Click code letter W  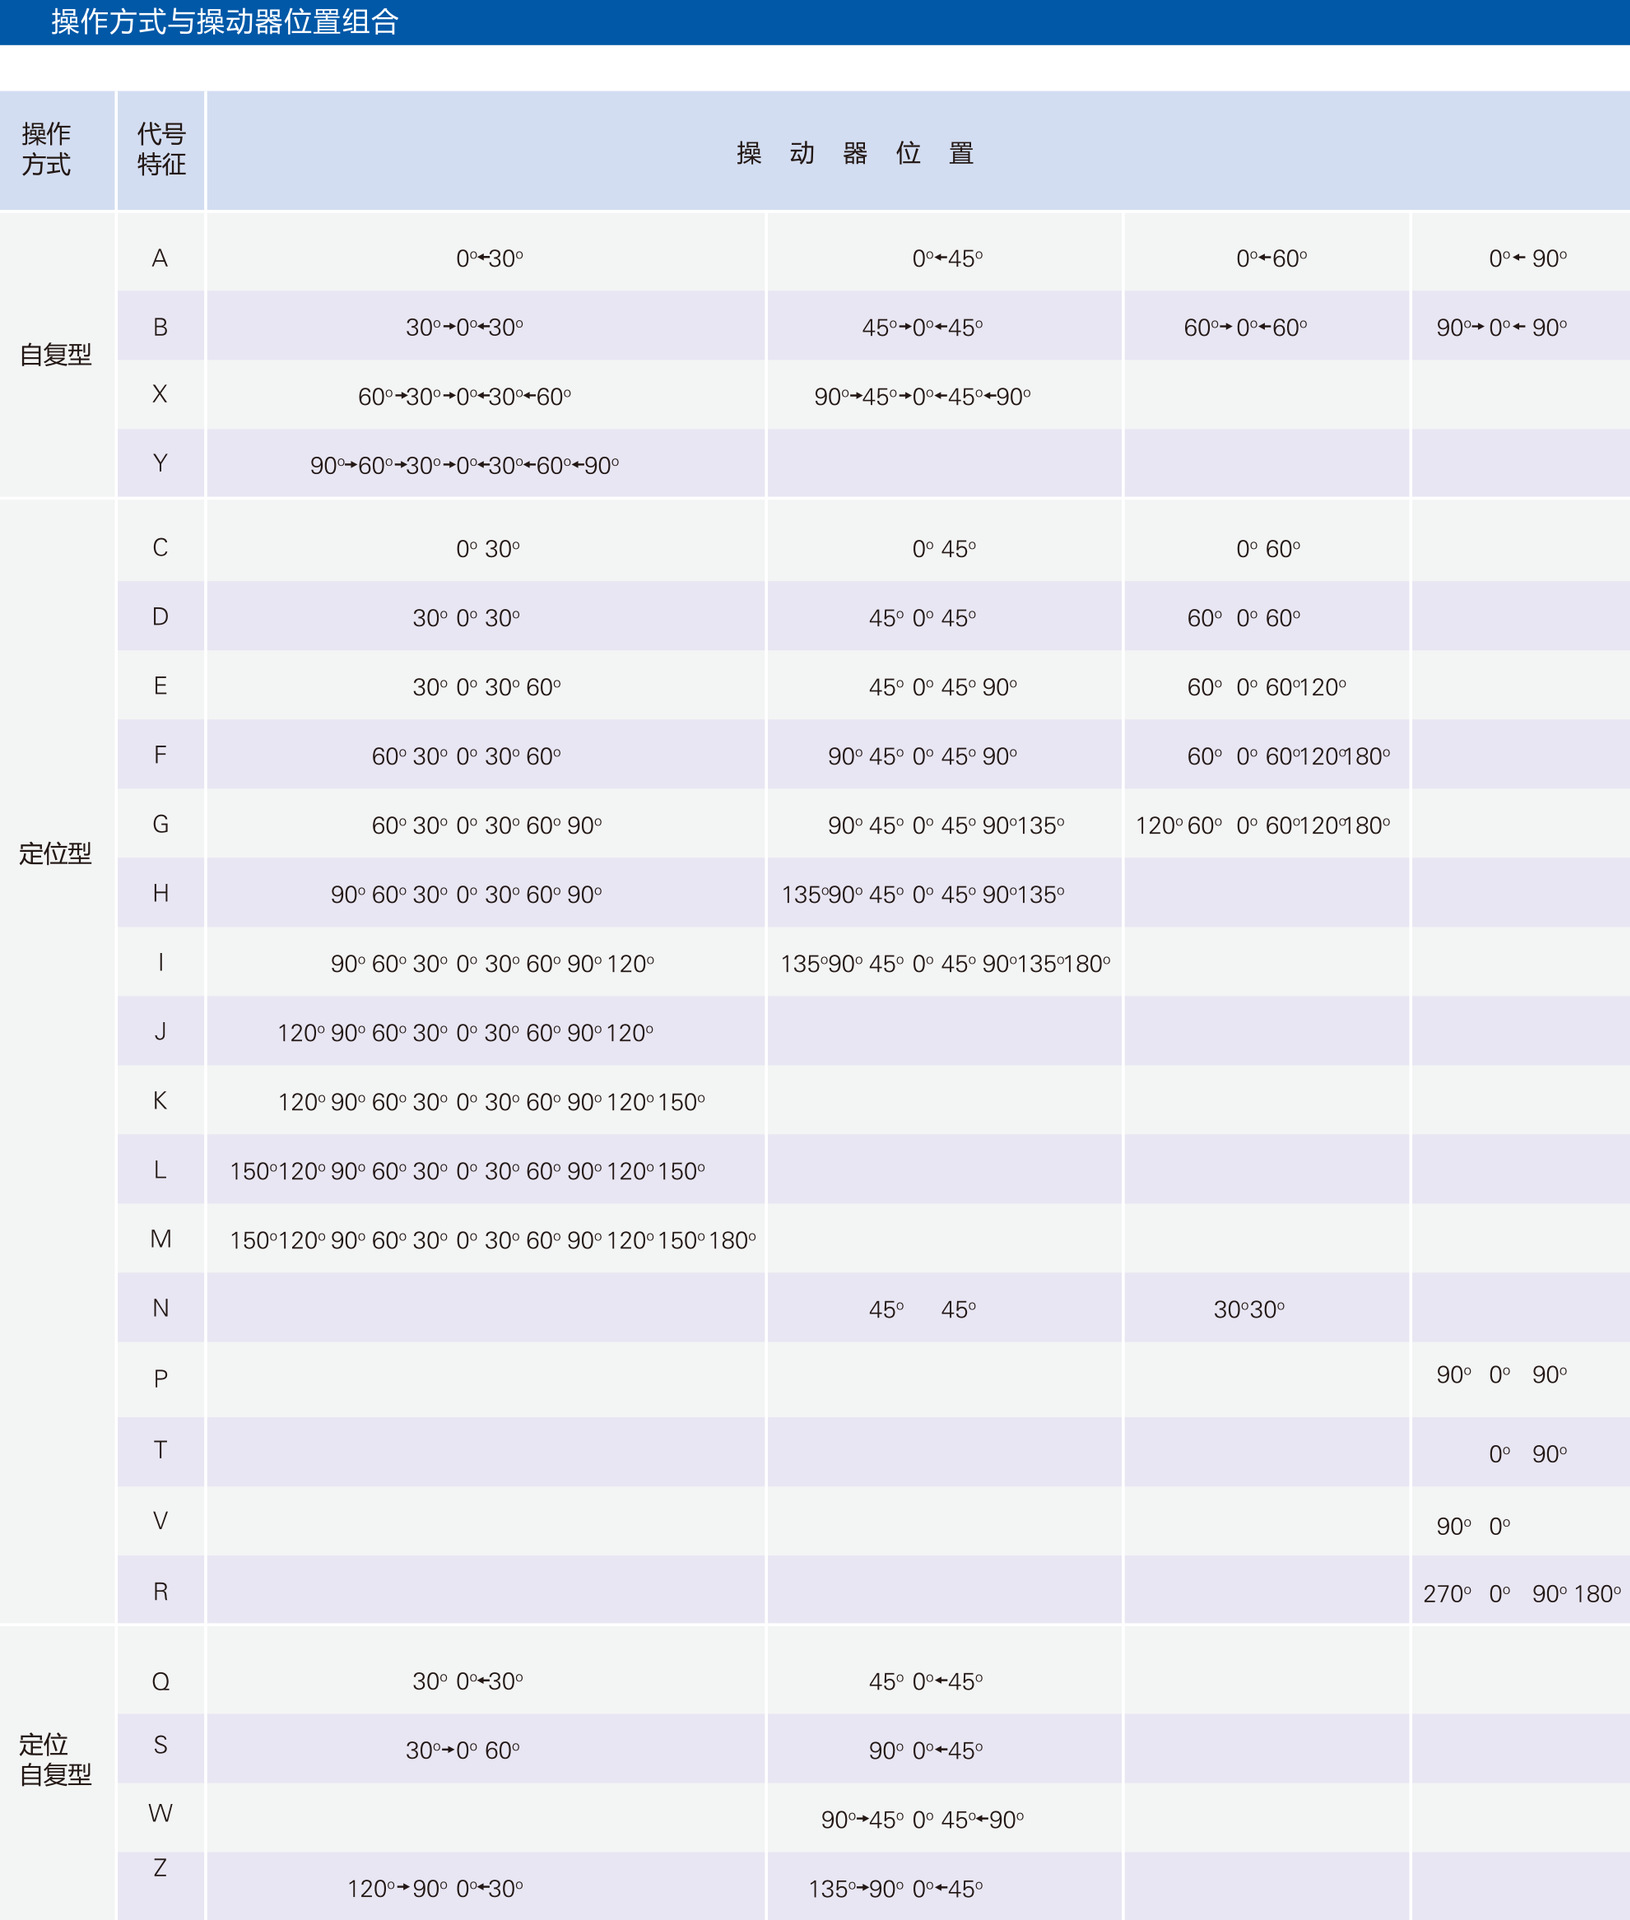[x=160, y=1813]
